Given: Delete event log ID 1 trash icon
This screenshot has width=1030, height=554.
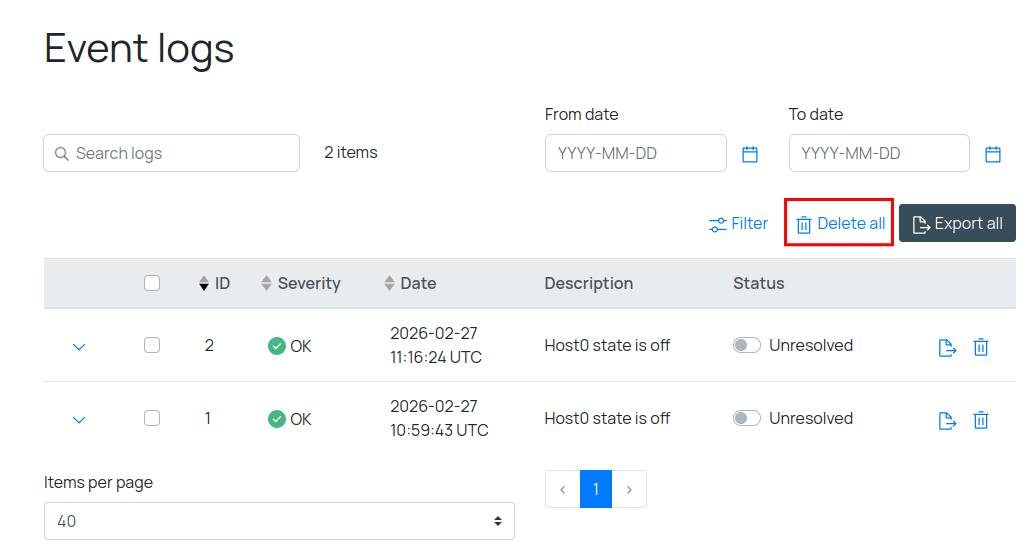Looking at the screenshot, I should point(981,420).
